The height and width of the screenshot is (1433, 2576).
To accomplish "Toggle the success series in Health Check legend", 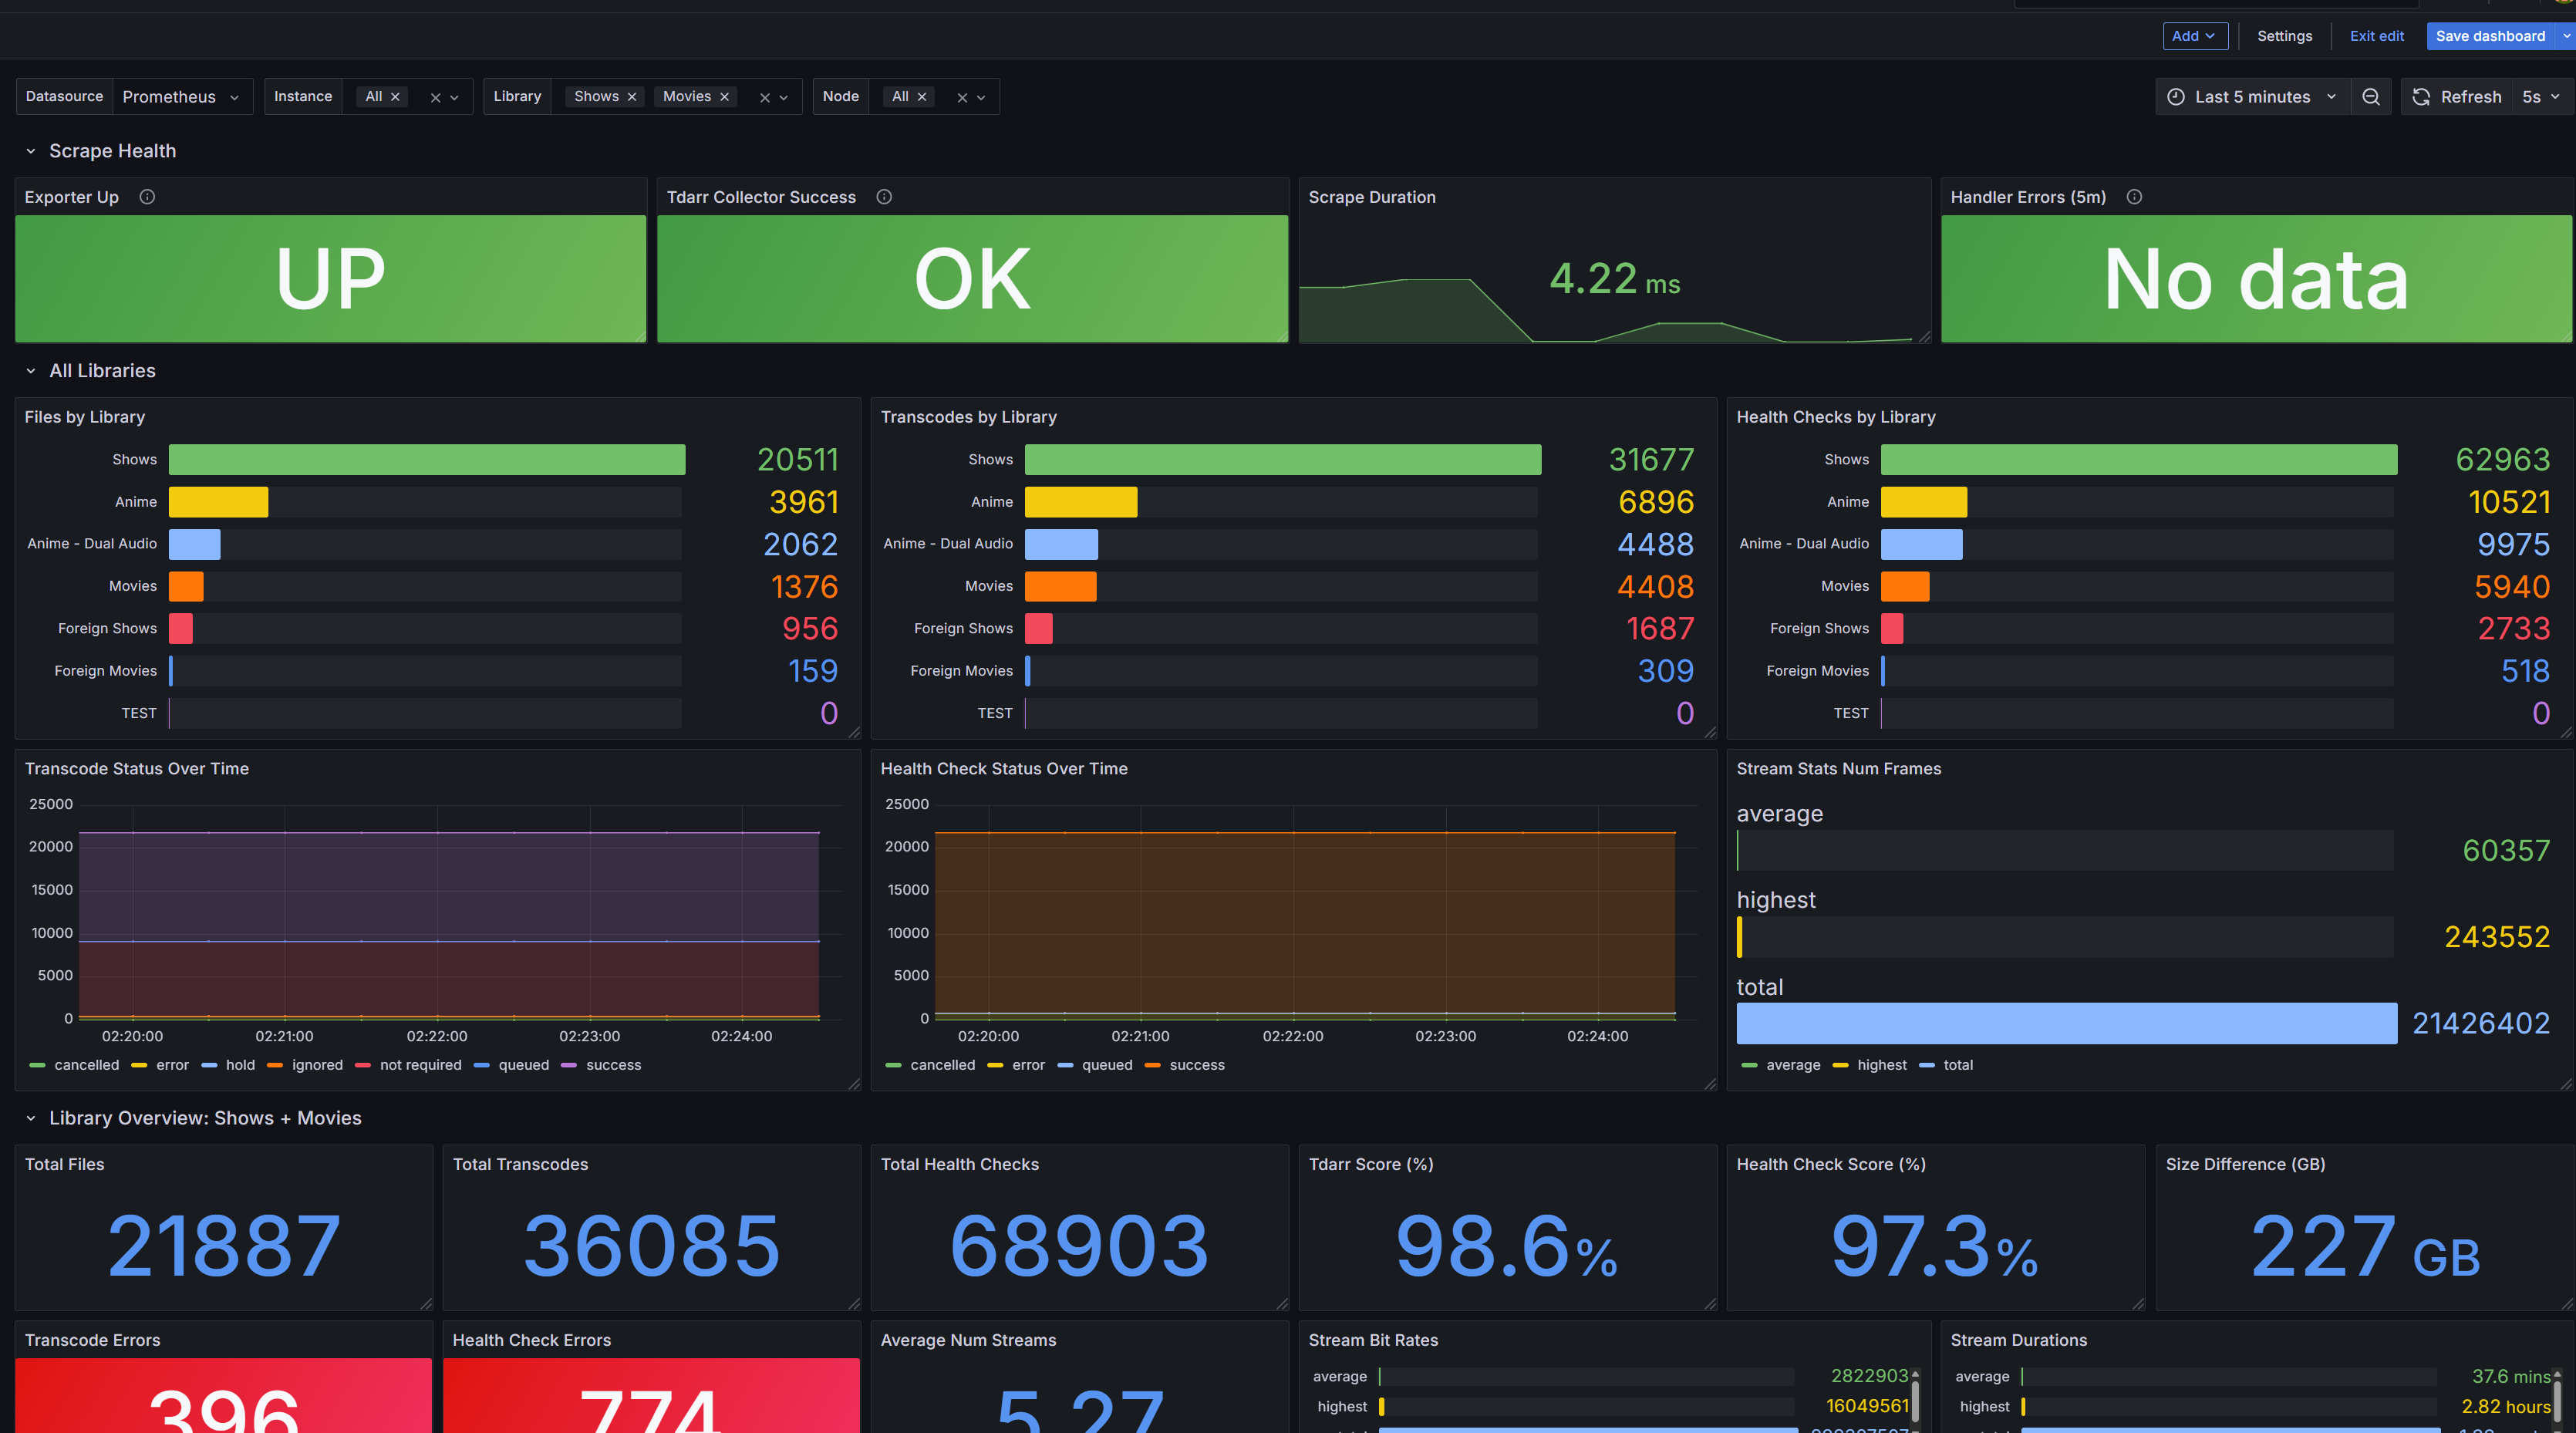I will pyautogui.click(x=1185, y=1065).
